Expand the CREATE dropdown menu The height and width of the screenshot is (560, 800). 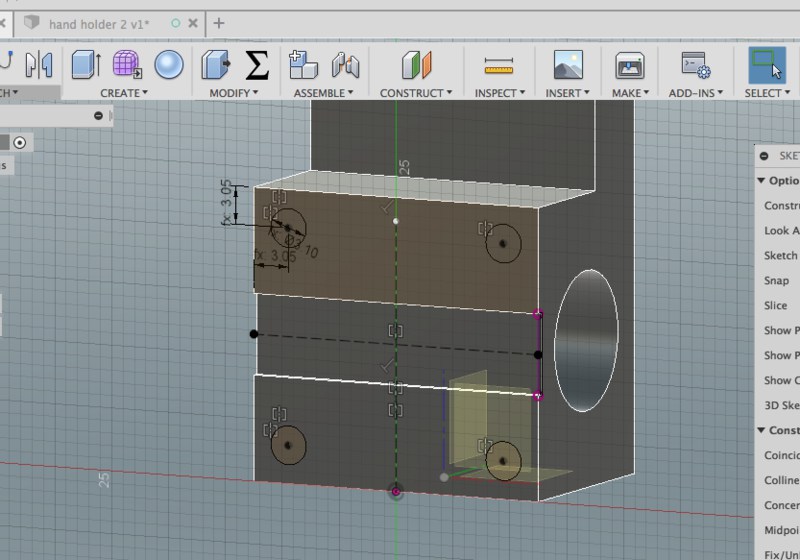[x=123, y=93]
